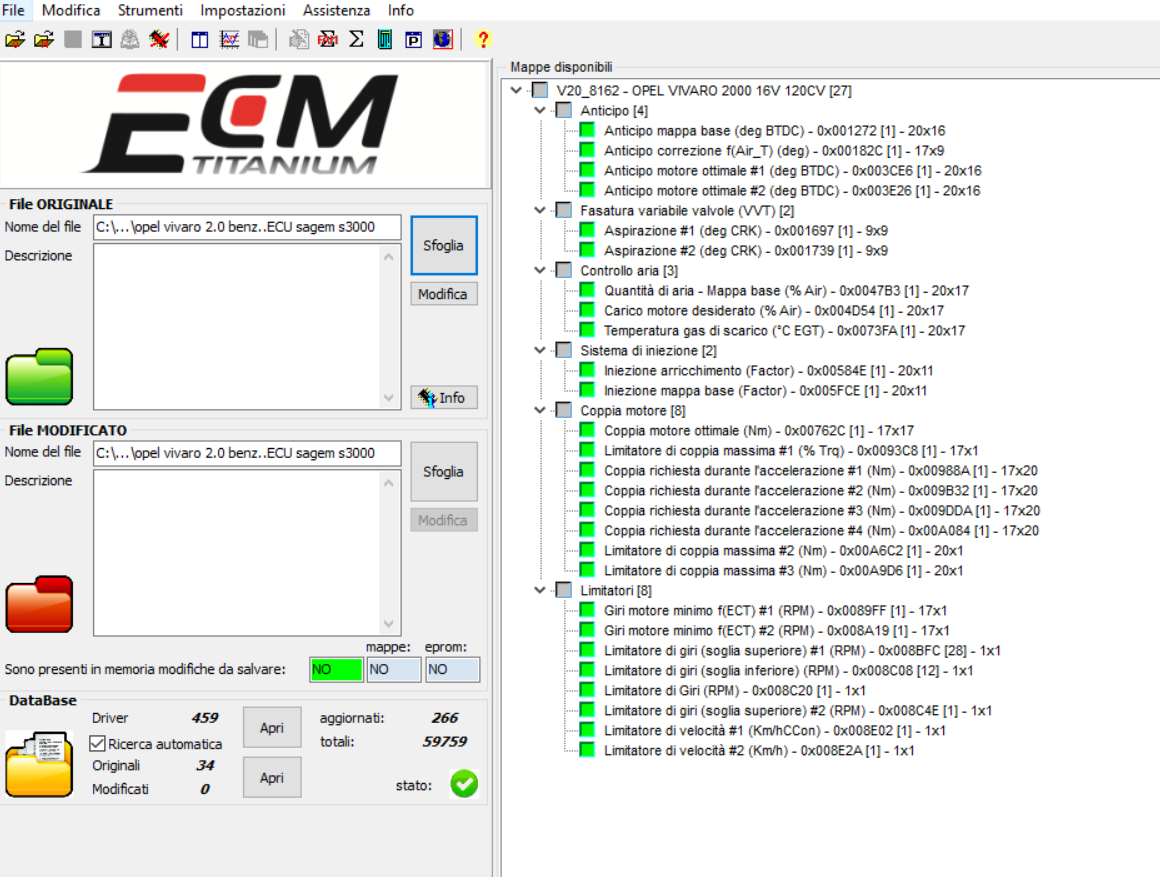This screenshot has height=877, width=1160.
Task: Click Modifica button under File ORIGINALE
Action: tap(444, 294)
